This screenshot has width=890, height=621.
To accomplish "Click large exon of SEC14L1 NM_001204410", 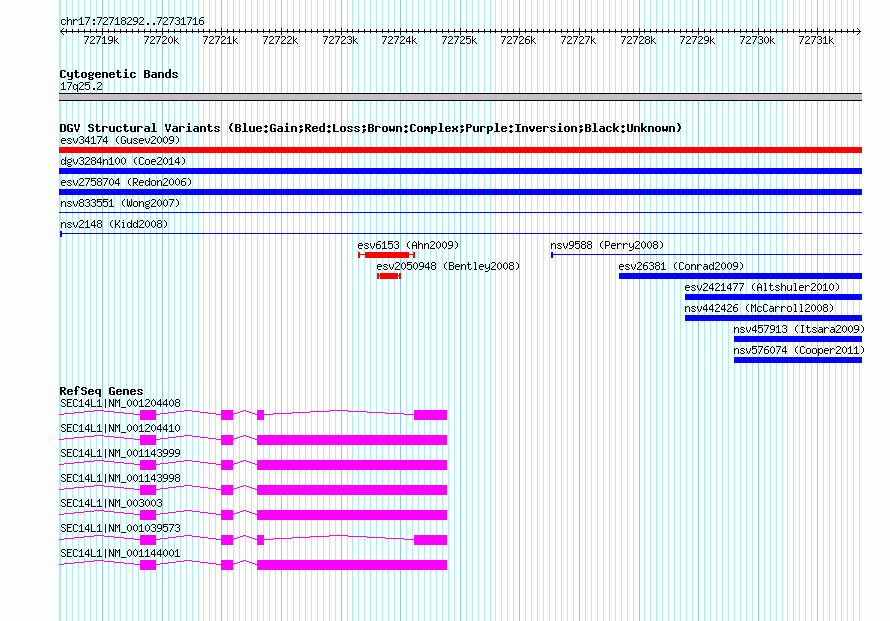I will pos(352,440).
